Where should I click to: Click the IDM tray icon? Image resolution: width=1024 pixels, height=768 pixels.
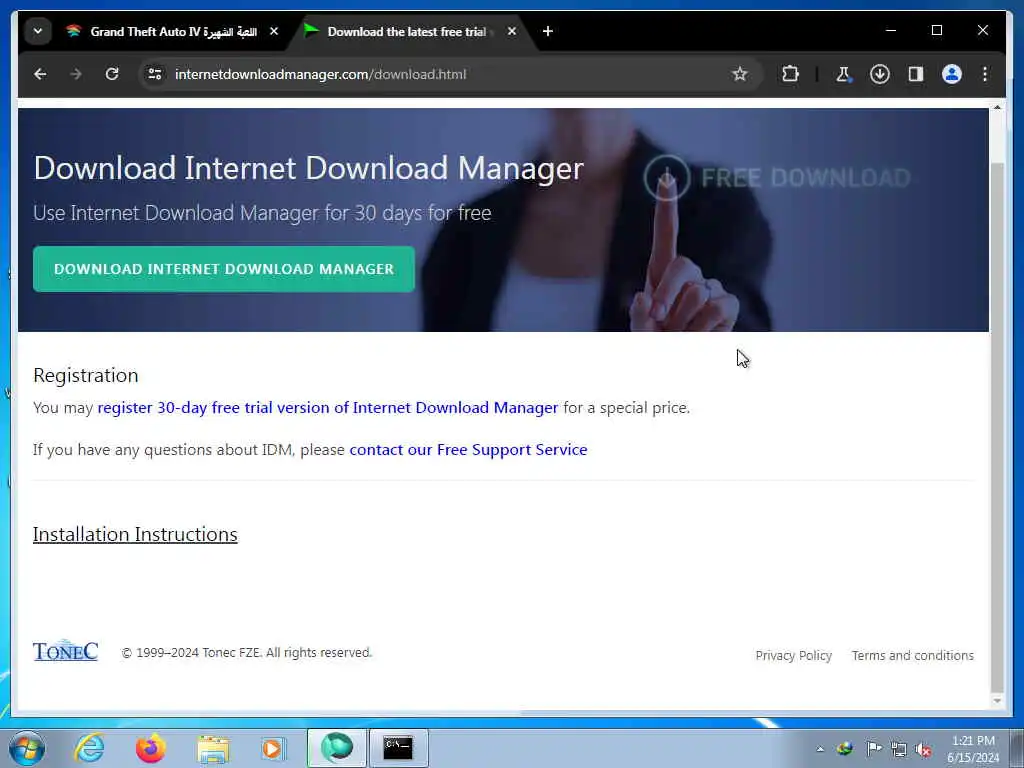click(844, 749)
